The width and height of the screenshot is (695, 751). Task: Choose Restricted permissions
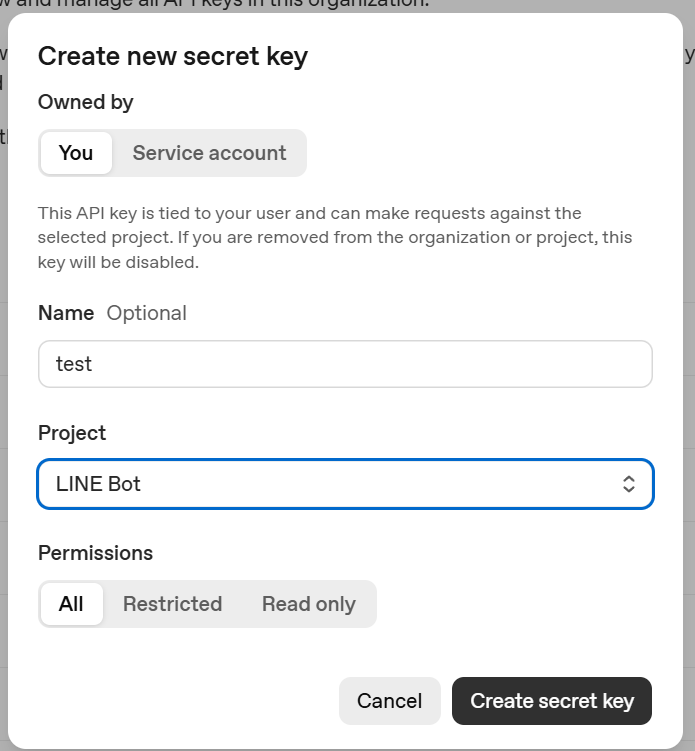[172, 604]
